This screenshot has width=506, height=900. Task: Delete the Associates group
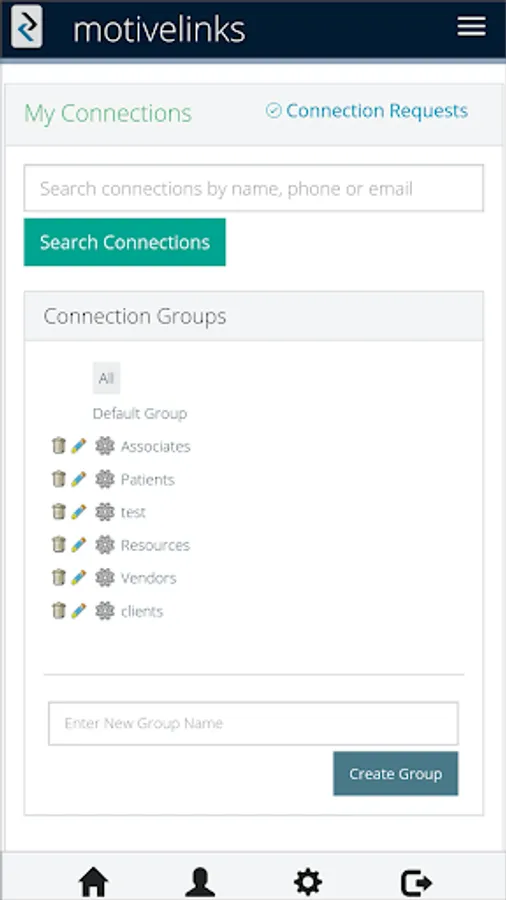[x=59, y=446]
